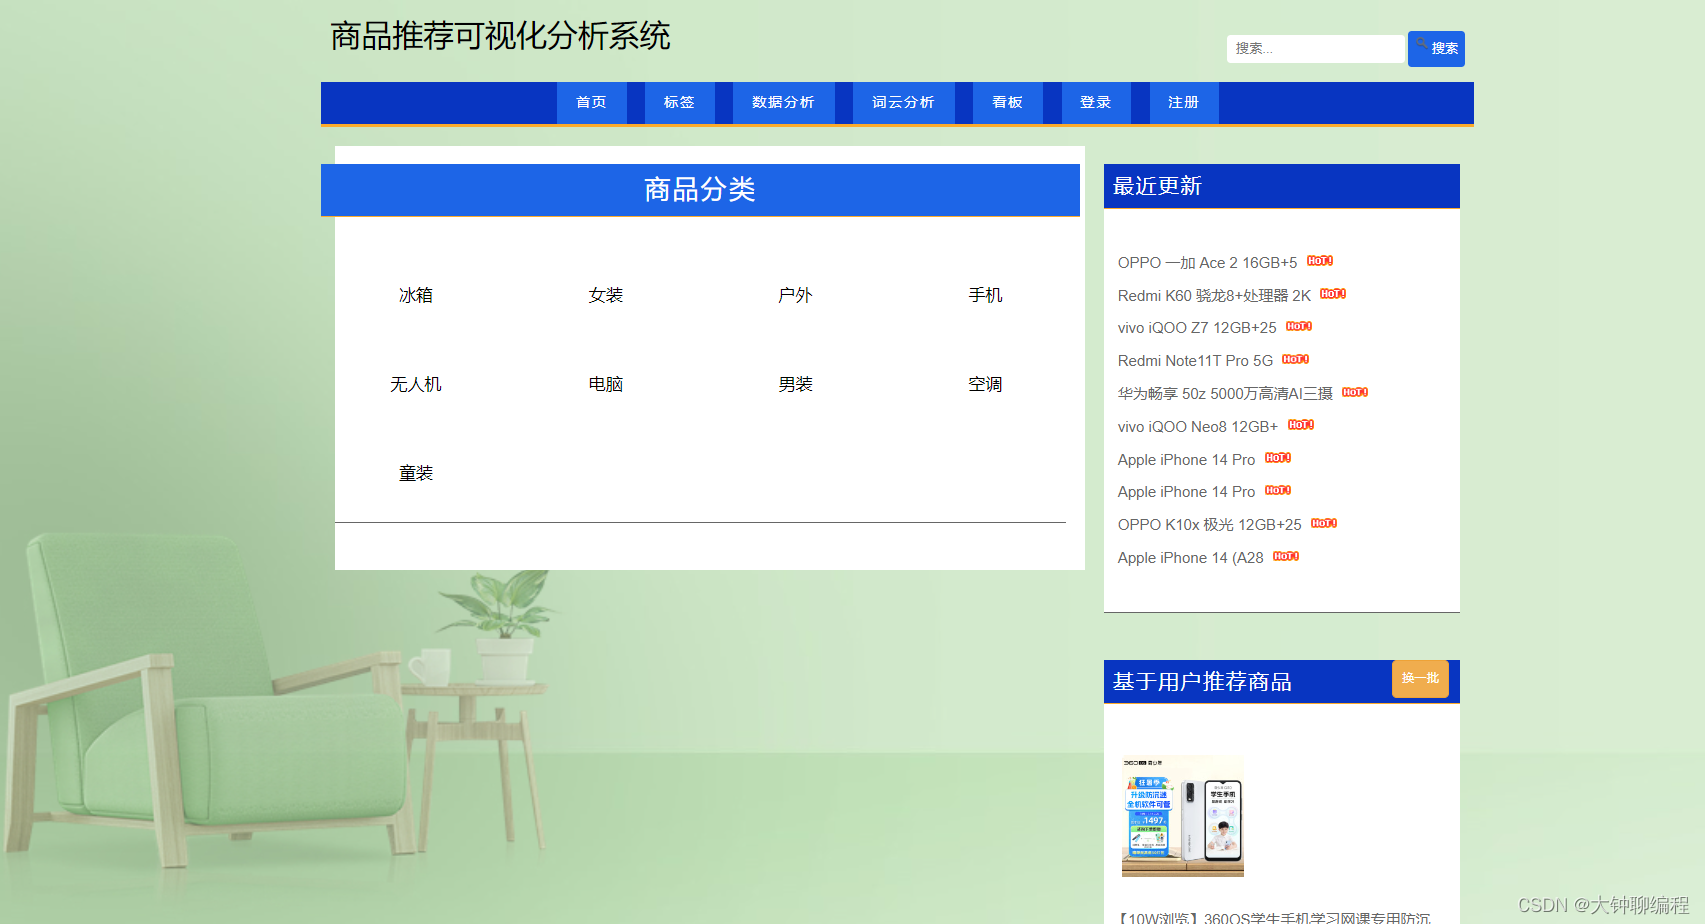
Task: Switch to the 数据分析 tab
Action: [783, 102]
